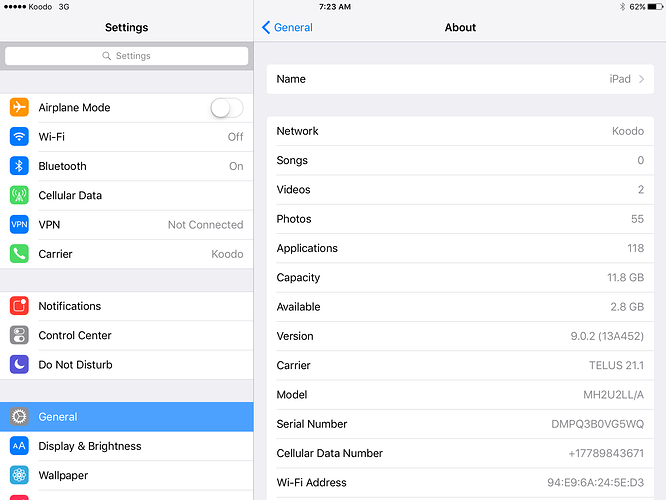This screenshot has width=666, height=500.
Task: Tap the Display & Brightness AA icon
Action: [19, 446]
